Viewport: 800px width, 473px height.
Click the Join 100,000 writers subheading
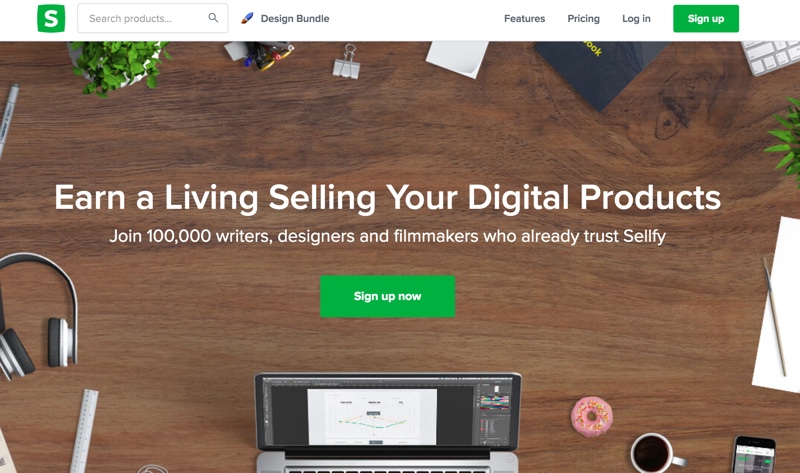pyautogui.click(x=387, y=236)
